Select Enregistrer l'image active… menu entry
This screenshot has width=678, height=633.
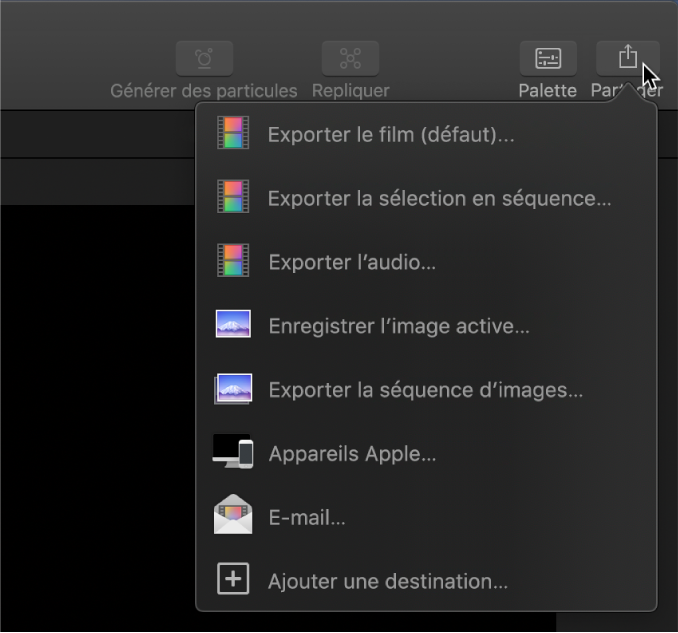(399, 326)
